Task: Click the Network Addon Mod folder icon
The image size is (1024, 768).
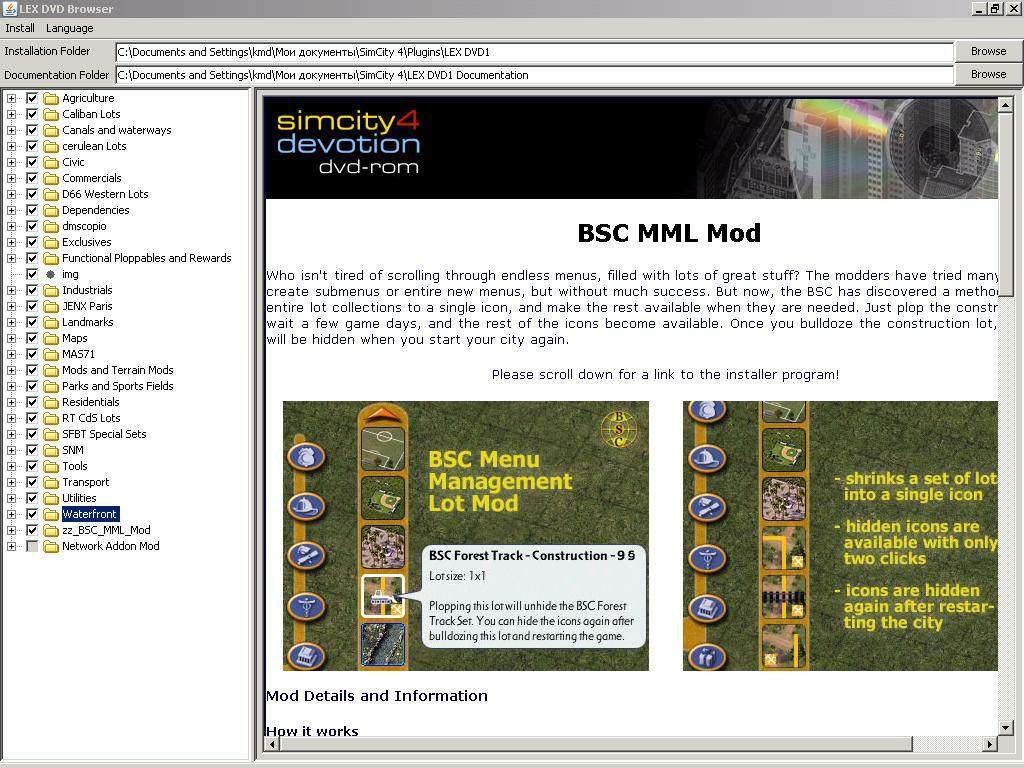Action: coord(50,546)
